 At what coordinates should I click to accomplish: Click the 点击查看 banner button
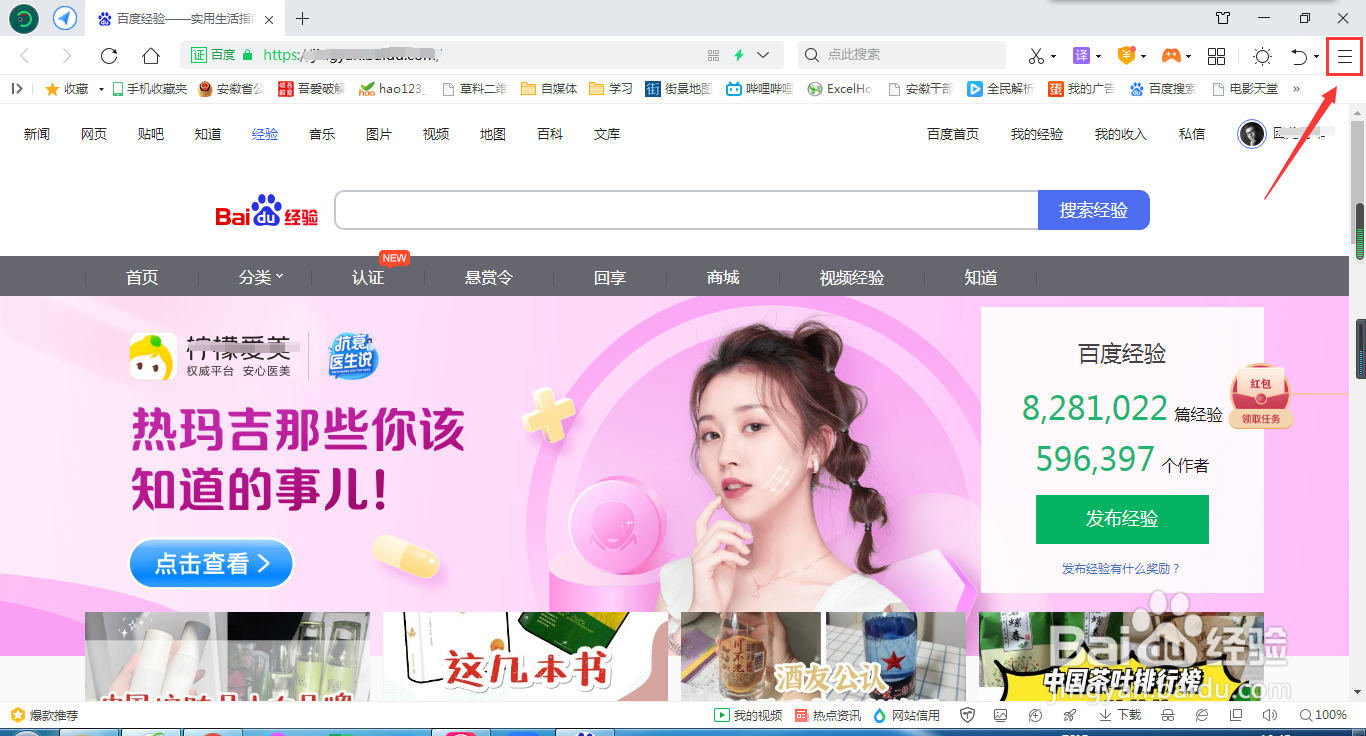point(211,564)
